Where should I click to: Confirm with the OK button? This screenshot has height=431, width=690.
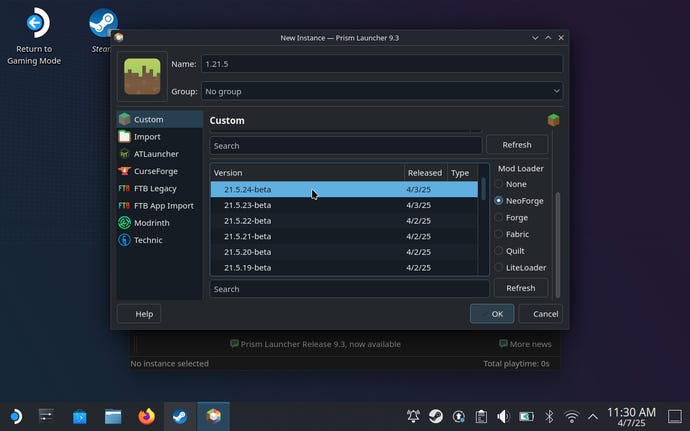492,314
